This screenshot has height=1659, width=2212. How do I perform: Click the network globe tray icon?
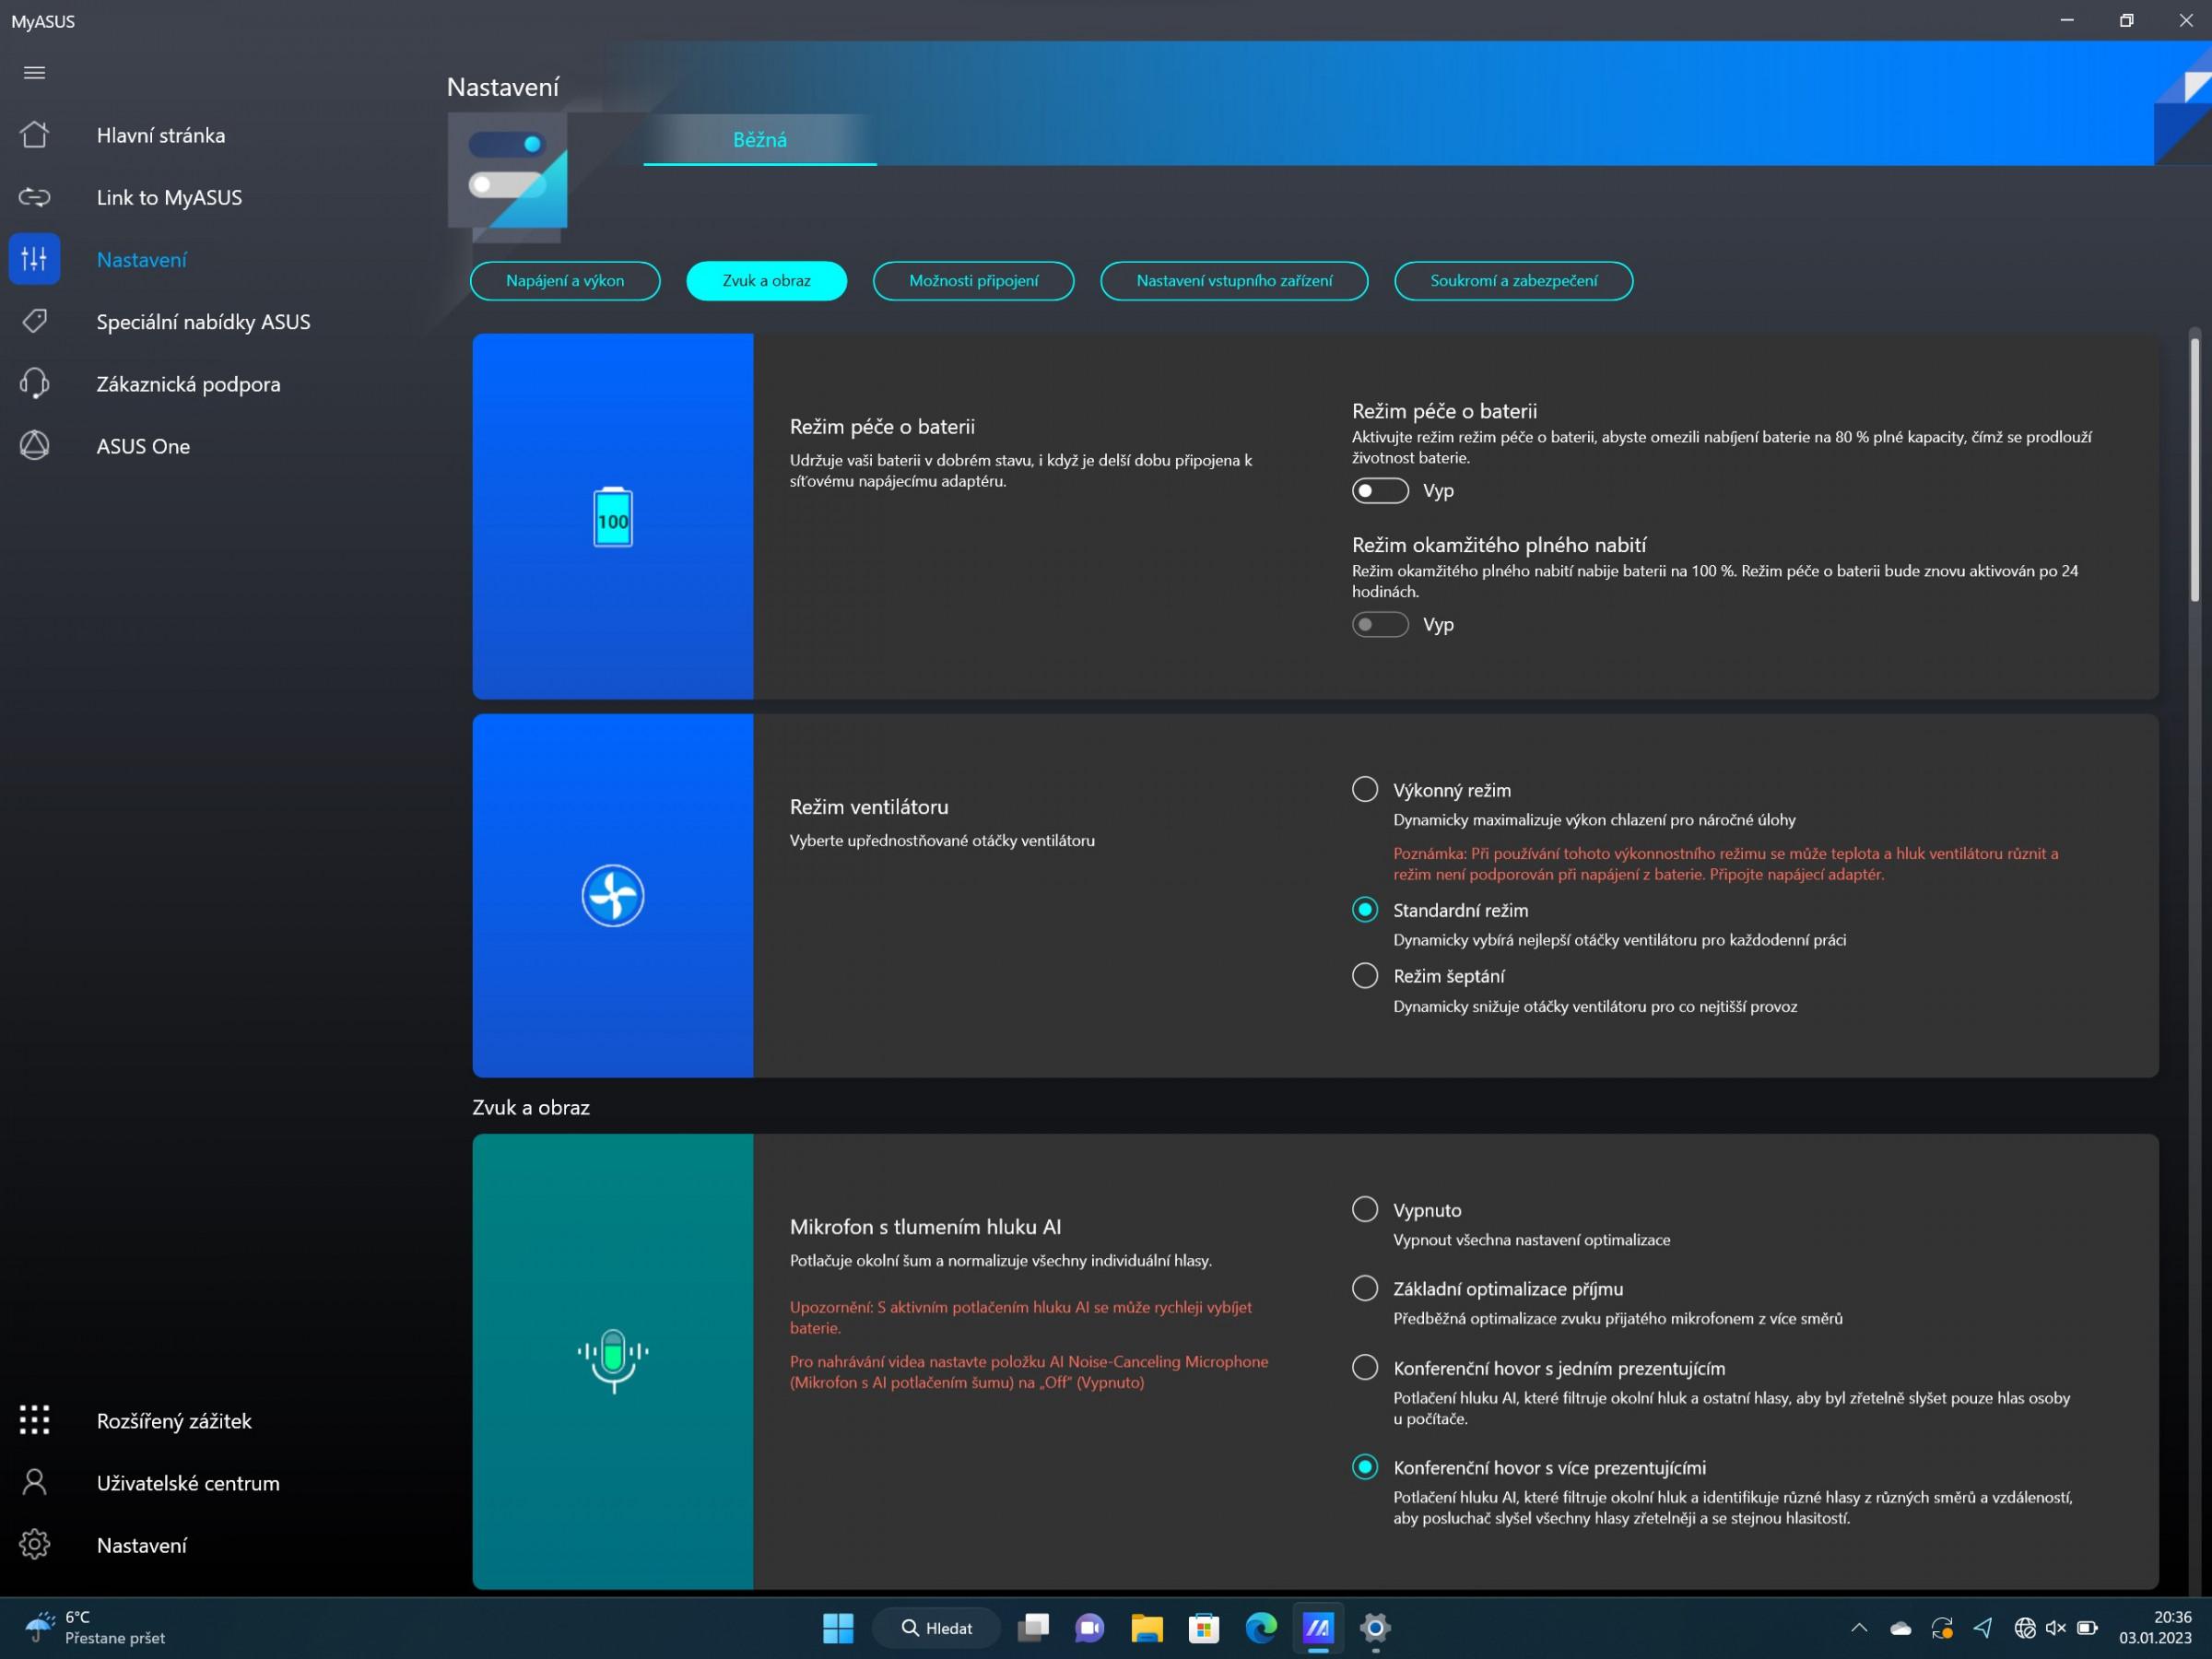coord(2025,1628)
